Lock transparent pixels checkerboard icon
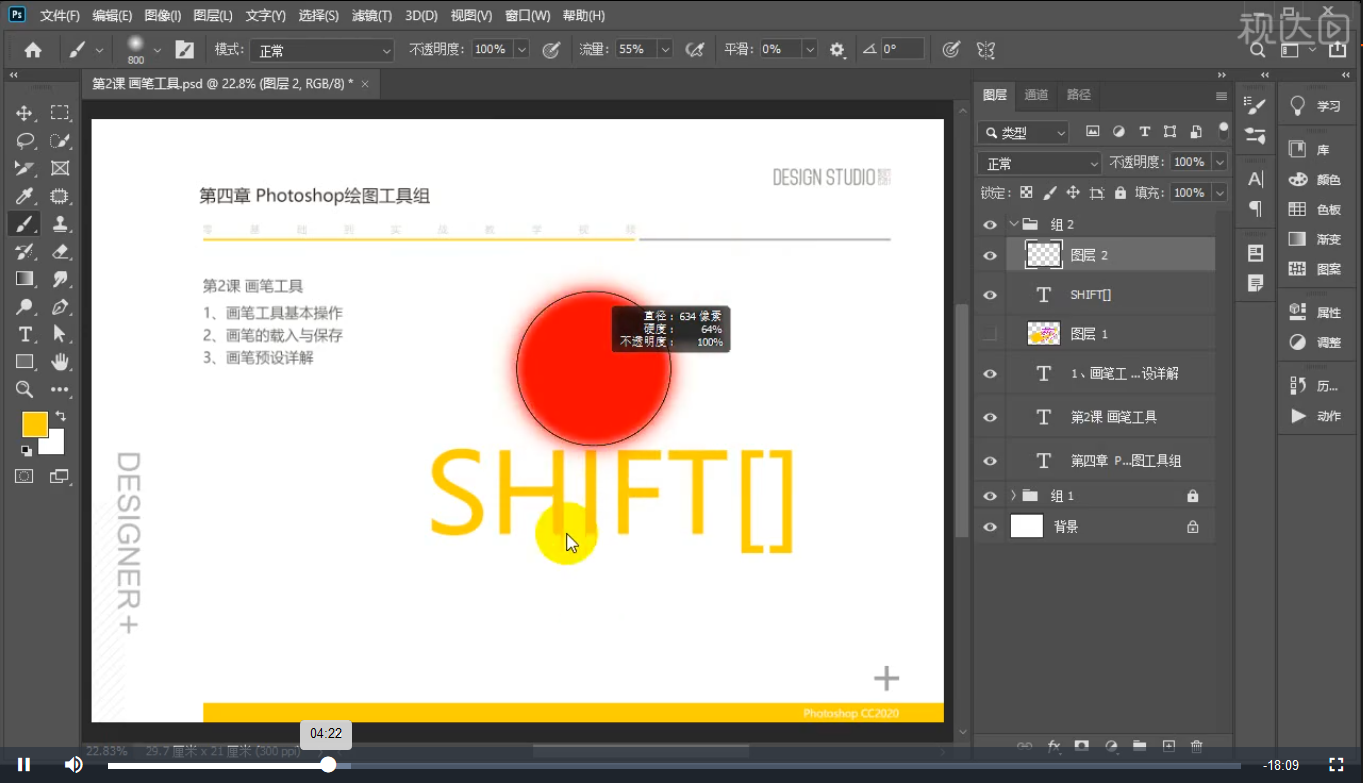 (x=1026, y=193)
